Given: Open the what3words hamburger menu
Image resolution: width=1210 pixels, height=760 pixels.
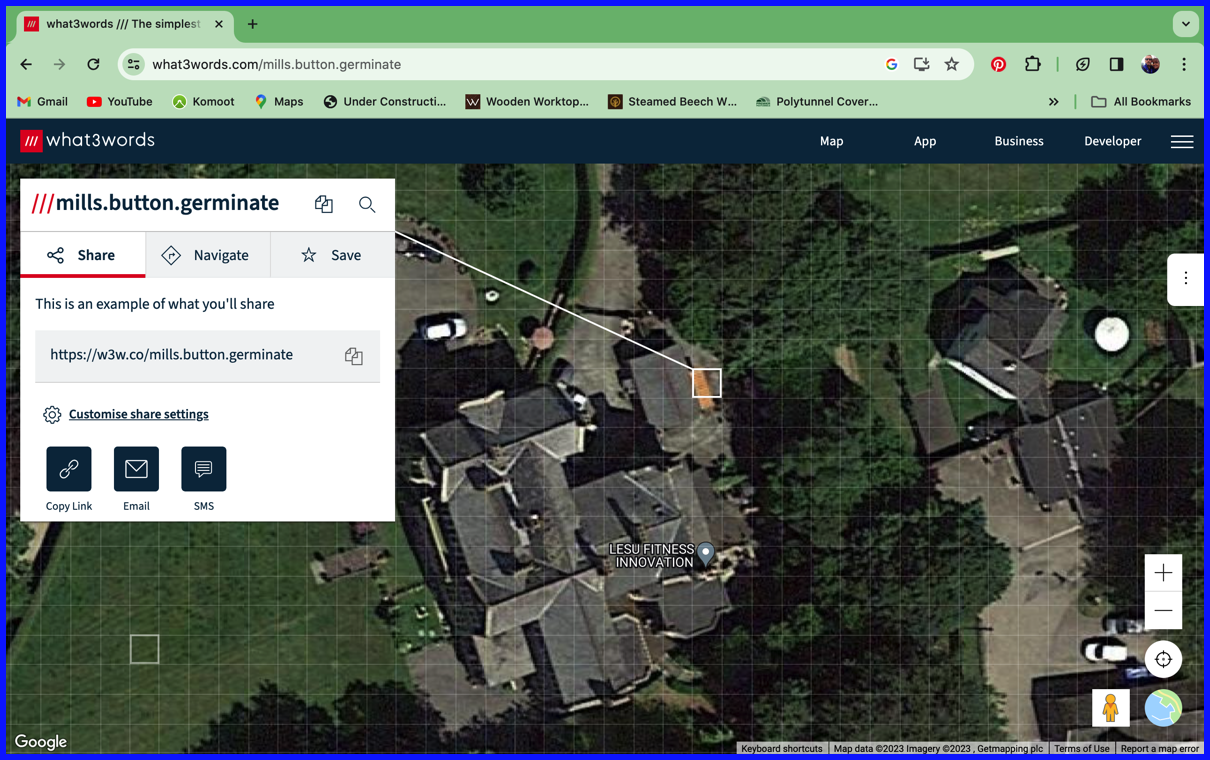Looking at the screenshot, I should pyautogui.click(x=1182, y=142).
